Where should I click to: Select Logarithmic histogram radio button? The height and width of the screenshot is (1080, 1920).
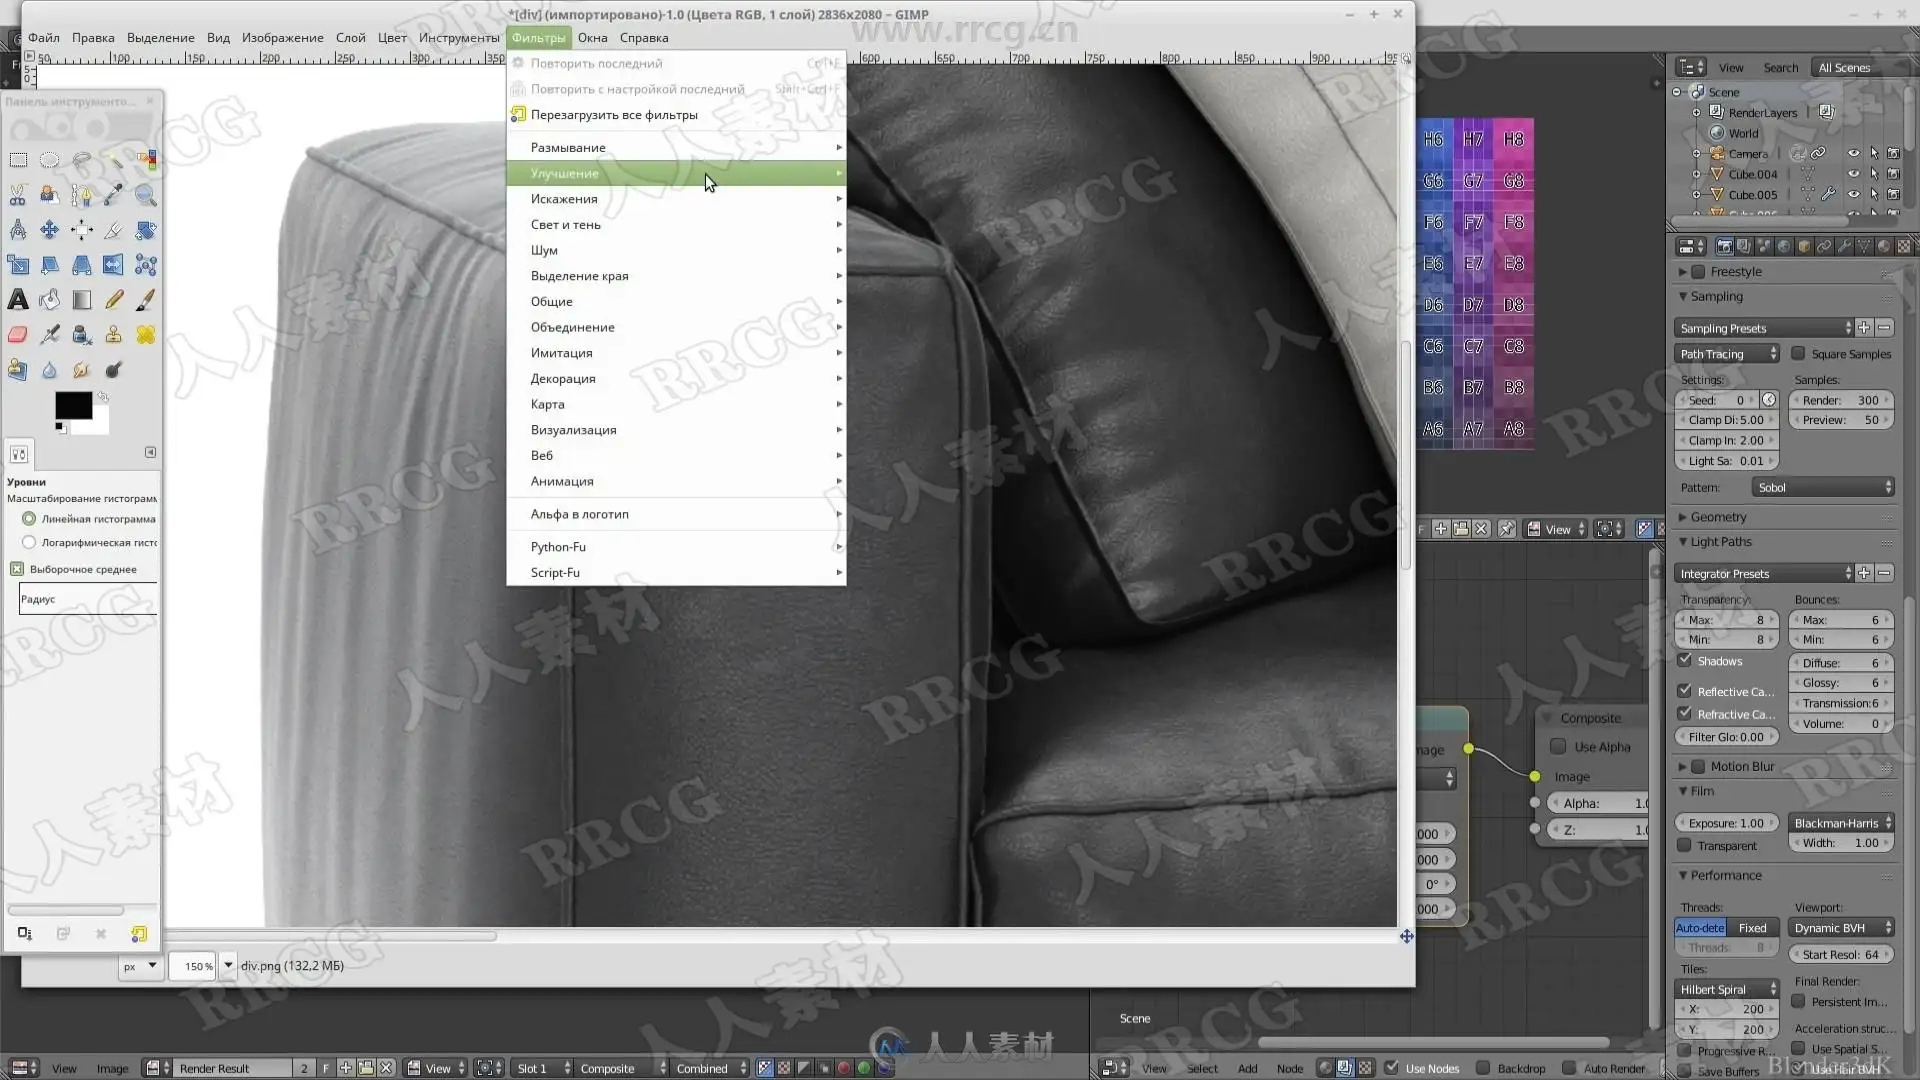[x=29, y=542]
